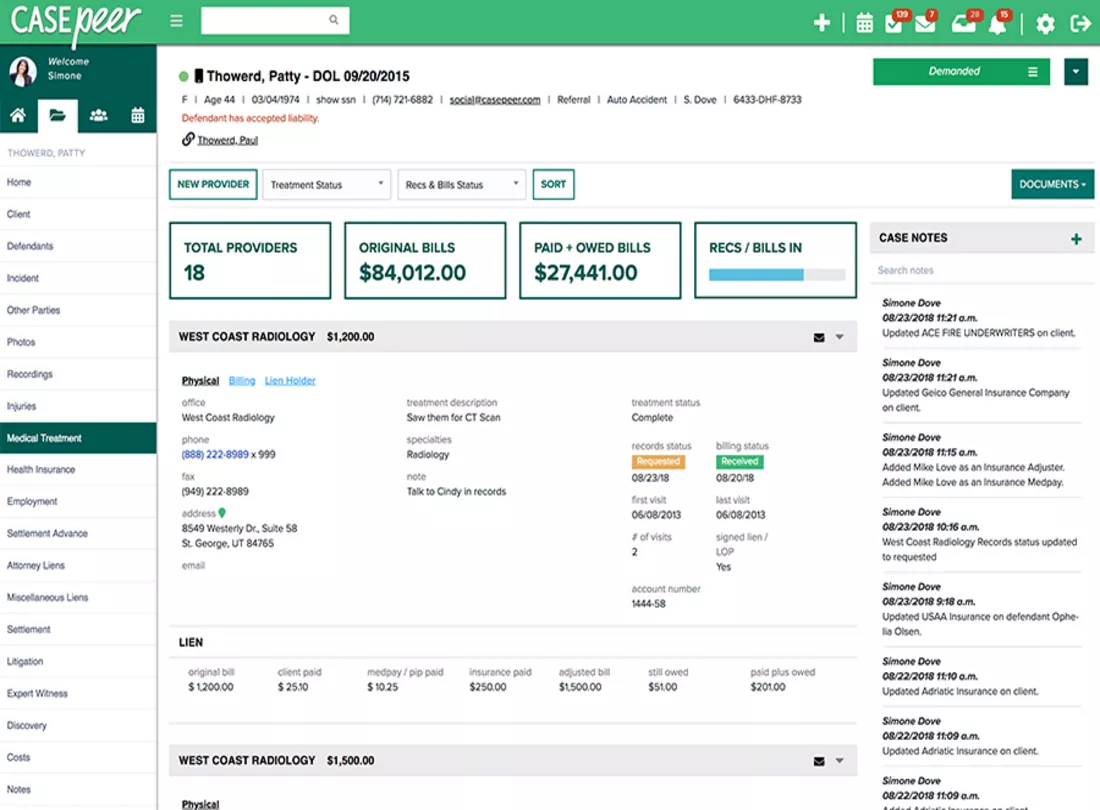Click envelope icon on $1,500.00 West Coast Radiology
The width and height of the screenshot is (1100, 810).
[819, 761]
